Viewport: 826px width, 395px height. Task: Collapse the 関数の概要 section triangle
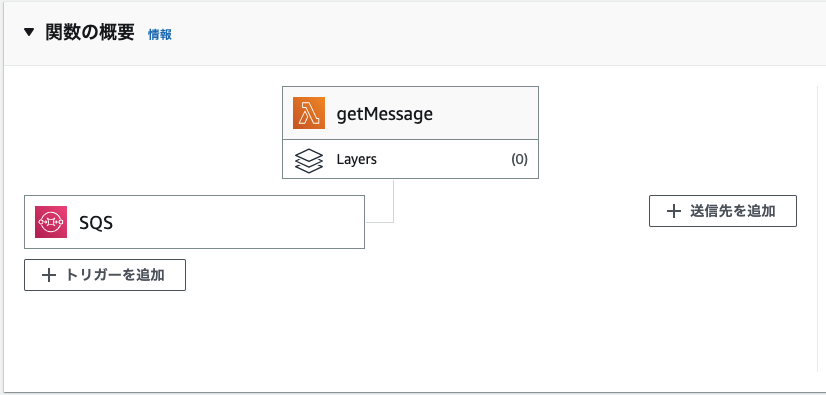pyautogui.click(x=28, y=33)
